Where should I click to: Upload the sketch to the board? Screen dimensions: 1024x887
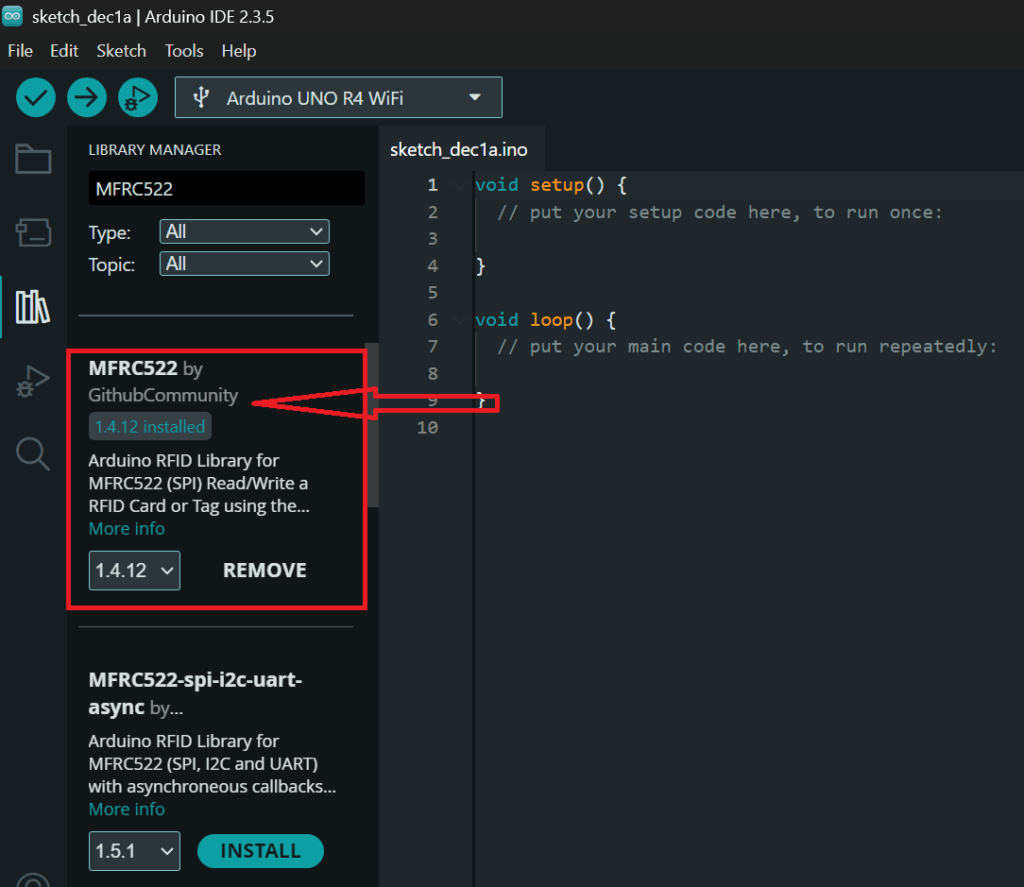(86, 97)
